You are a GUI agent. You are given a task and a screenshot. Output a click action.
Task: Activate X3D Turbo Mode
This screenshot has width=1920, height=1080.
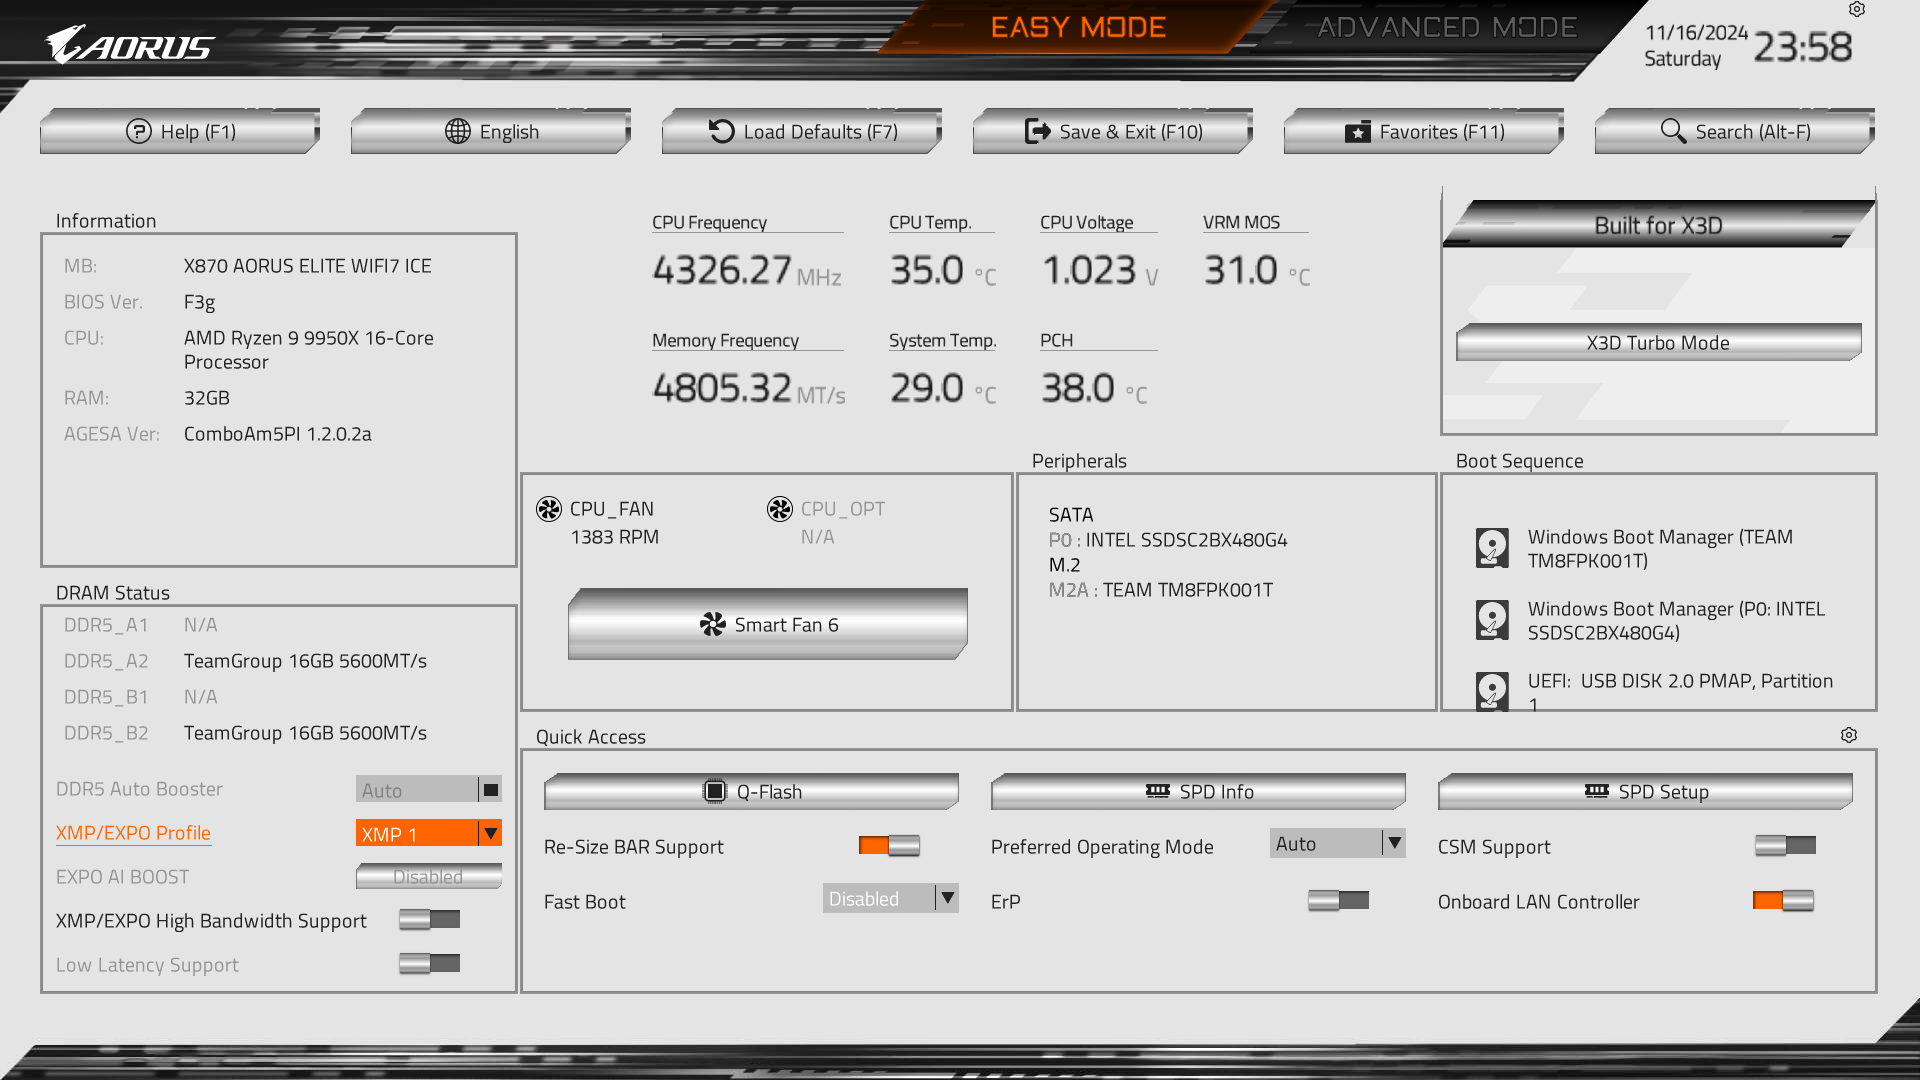pyautogui.click(x=1658, y=343)
